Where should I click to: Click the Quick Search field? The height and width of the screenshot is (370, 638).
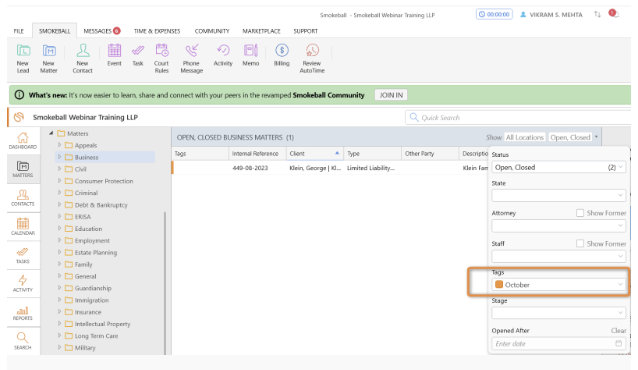[518, 118]
